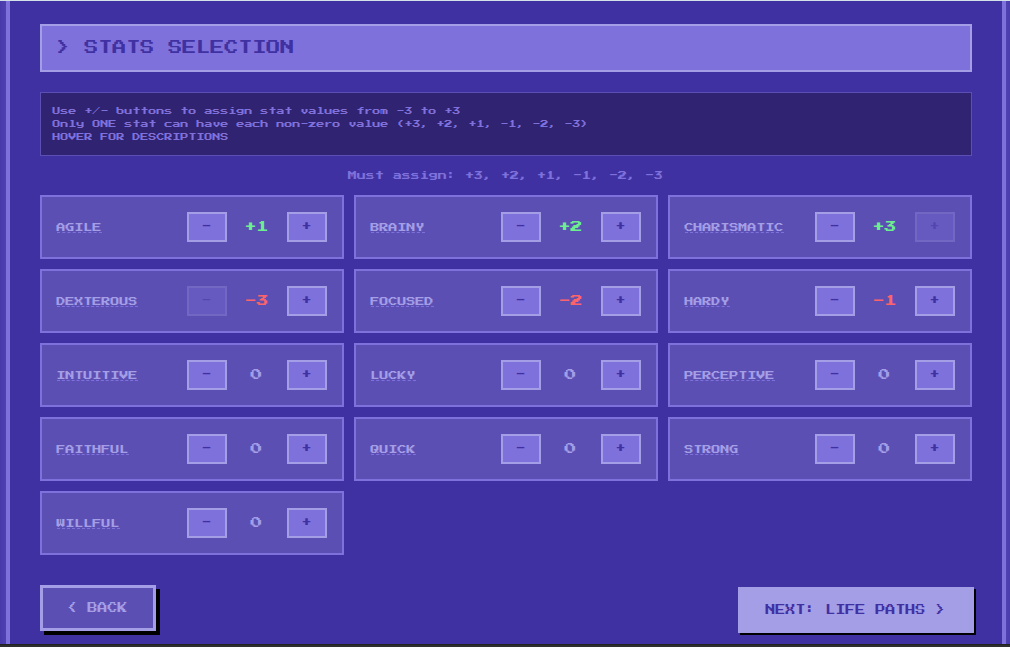Decrease the FAITHFUL stat with minus button
The height and width of the screenshot is (647, 1010).
tap(207, 449)
